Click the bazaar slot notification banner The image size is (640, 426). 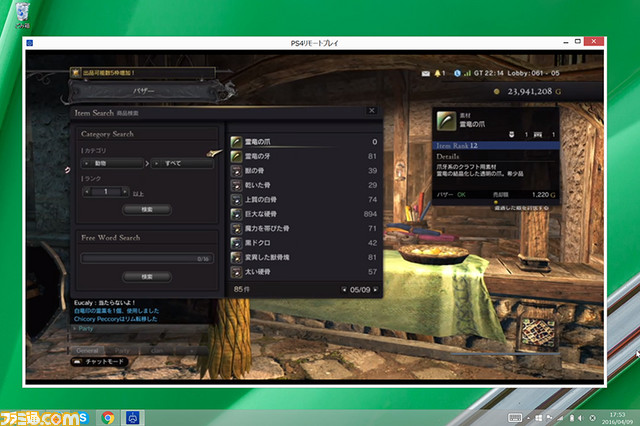[x=143, y=73]
